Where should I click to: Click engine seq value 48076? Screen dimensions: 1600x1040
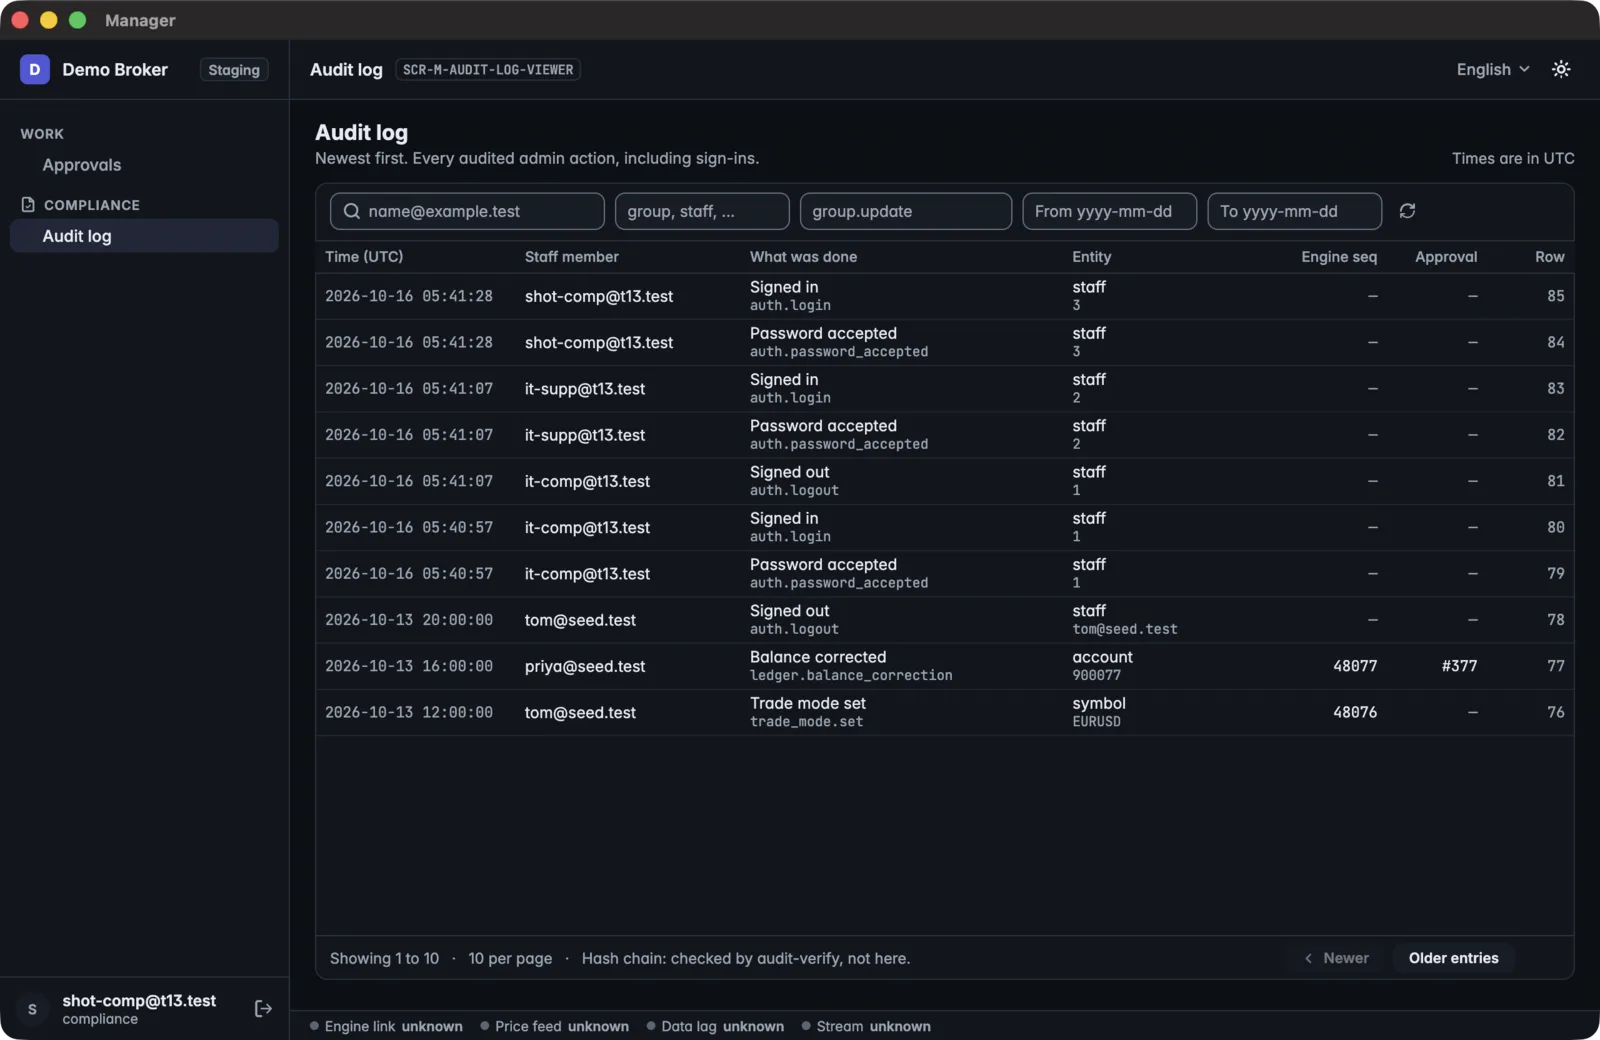click(1355, 712)
